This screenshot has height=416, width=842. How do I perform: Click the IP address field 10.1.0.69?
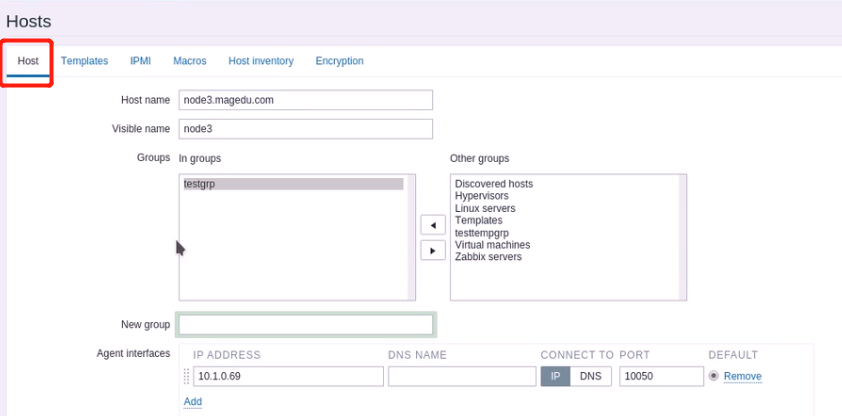[x=288, y=376]
